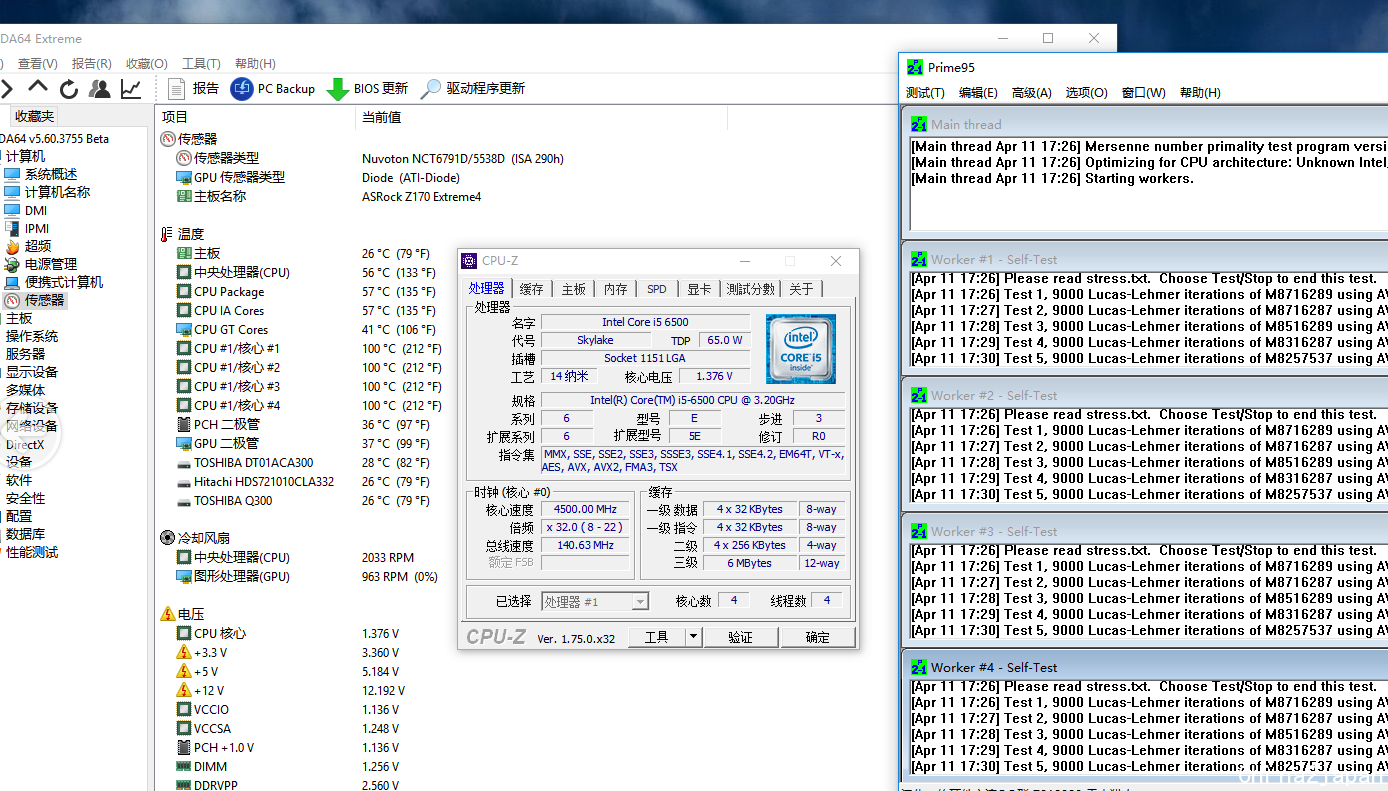Expand 性能测试 in the sidebar tree
The width and height of the screenshot is (1388, 791).
(32, 552)
